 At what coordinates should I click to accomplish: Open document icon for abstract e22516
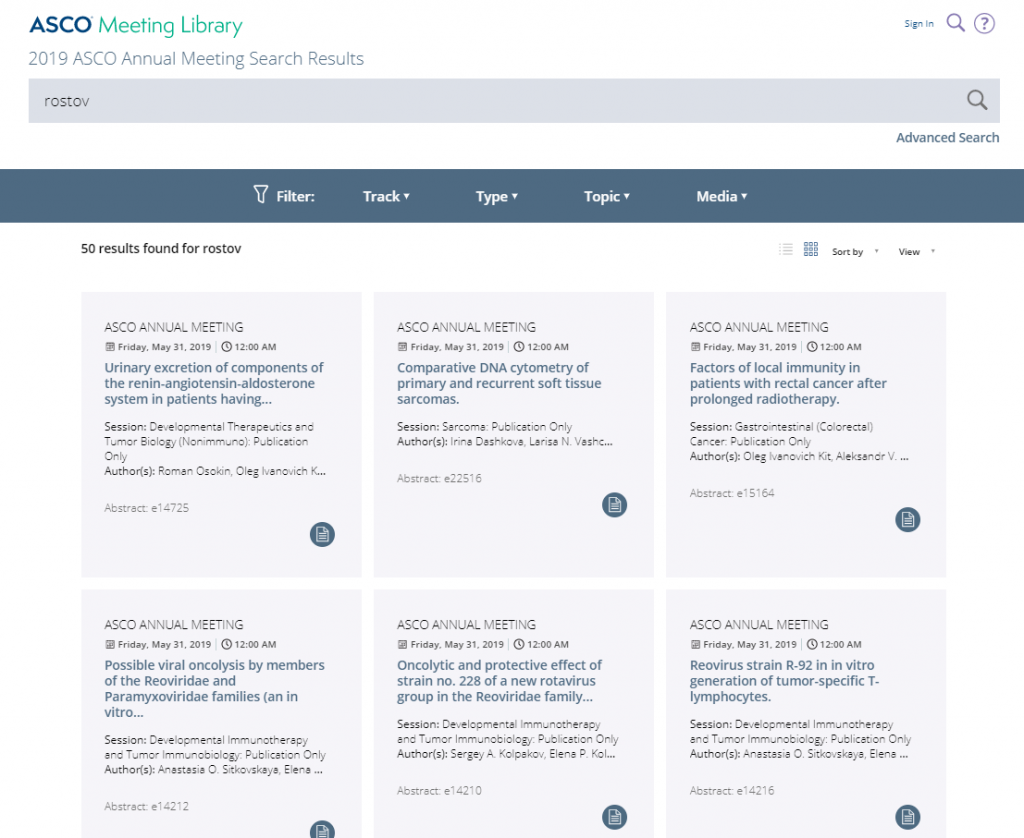click(x=615, y=505)
